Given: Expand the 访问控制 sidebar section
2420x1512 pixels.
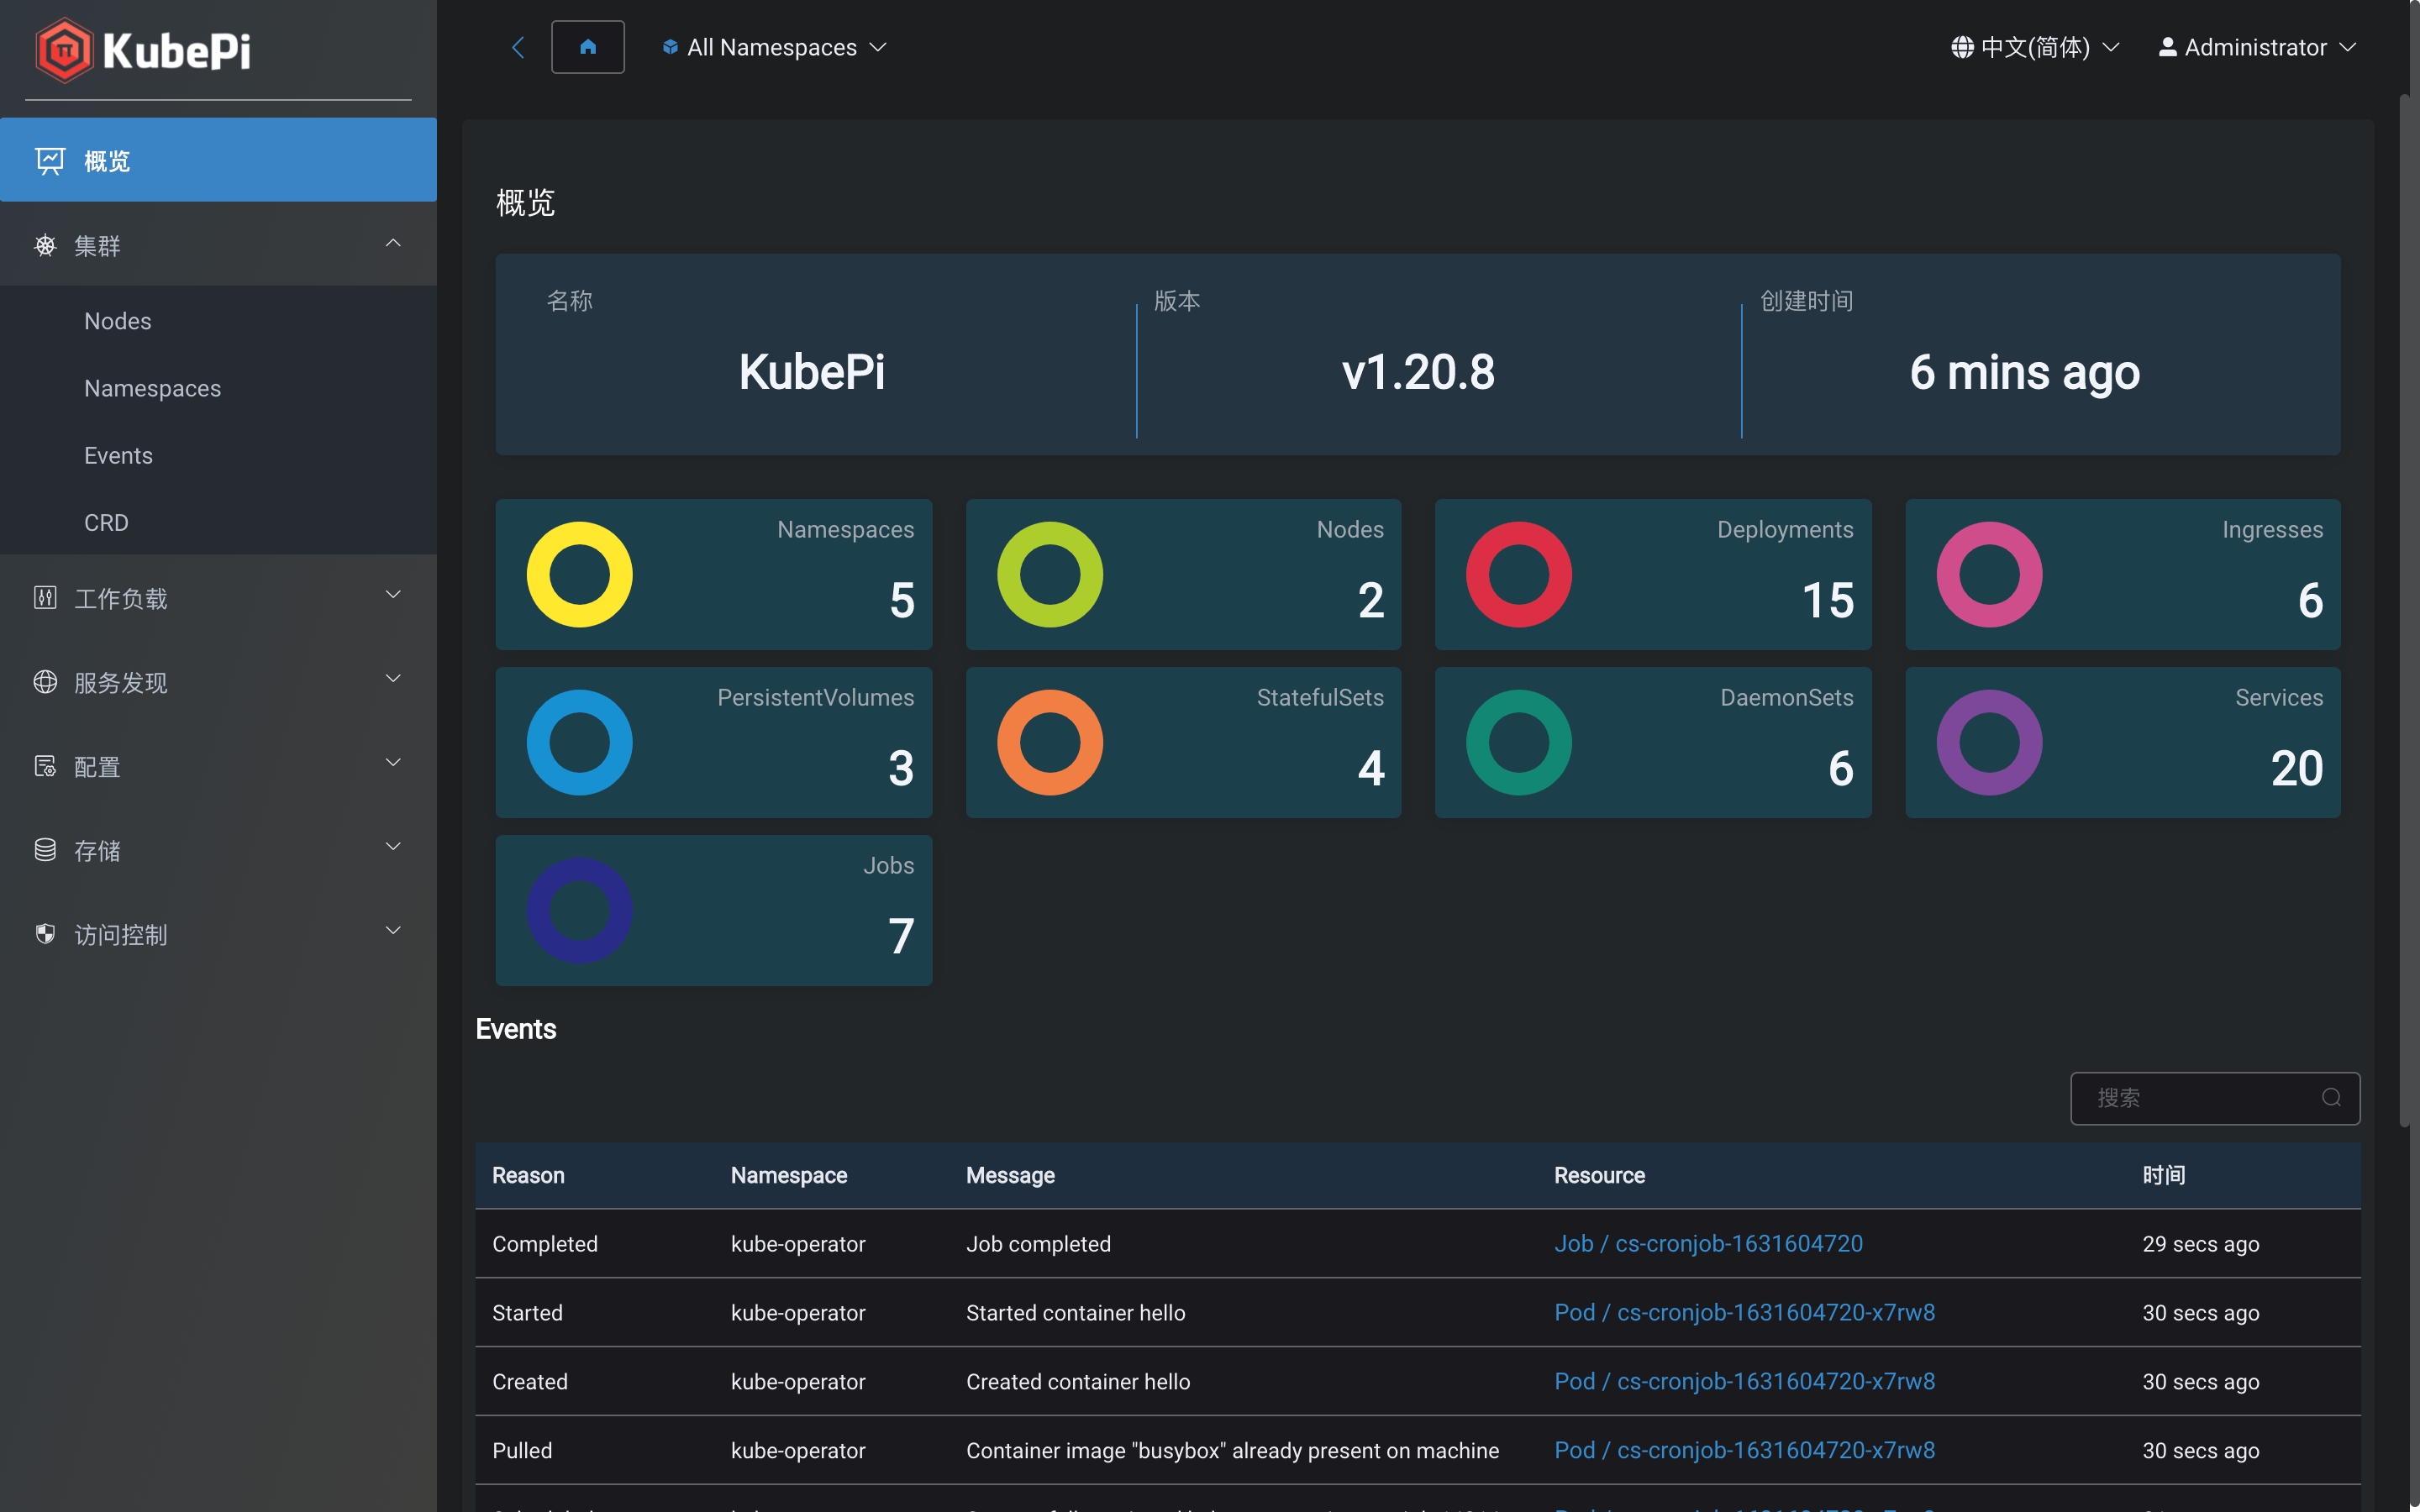Looking at the screenshot, I should 218,934.
